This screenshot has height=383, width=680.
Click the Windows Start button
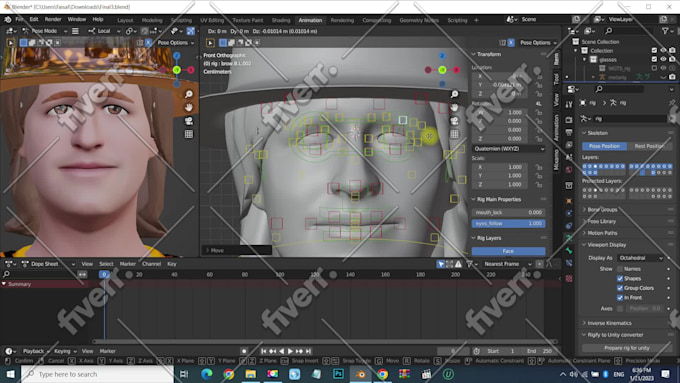[x=10, y=374]
